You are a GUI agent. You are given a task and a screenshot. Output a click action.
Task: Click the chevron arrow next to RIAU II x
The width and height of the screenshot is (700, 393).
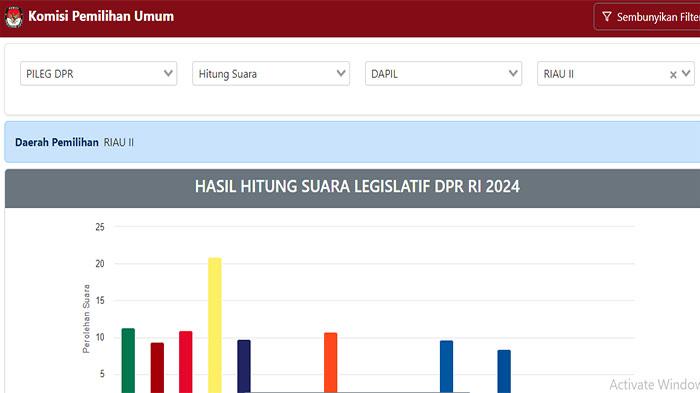(686, 73)
